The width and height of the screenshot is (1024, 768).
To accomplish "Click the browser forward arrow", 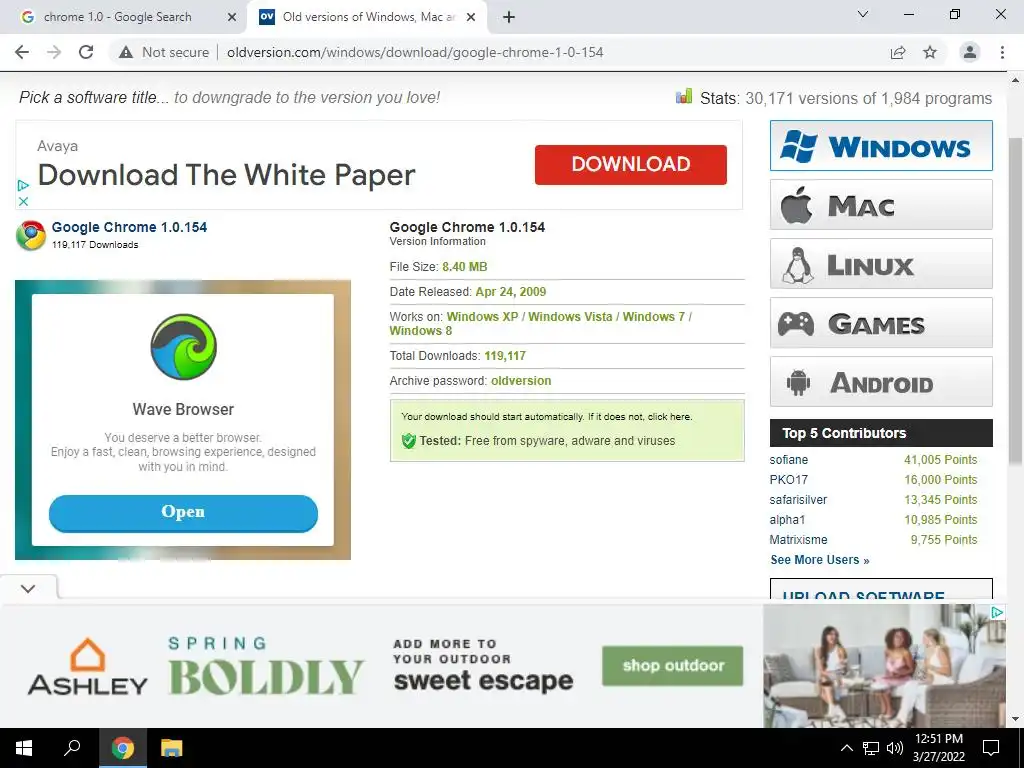I will pos(54,52).
